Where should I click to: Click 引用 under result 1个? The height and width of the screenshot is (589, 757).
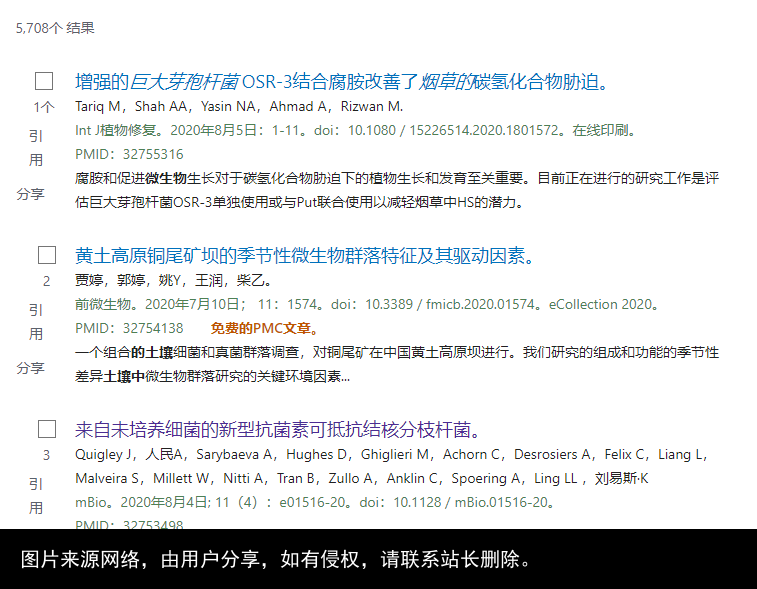click(36, 148)
